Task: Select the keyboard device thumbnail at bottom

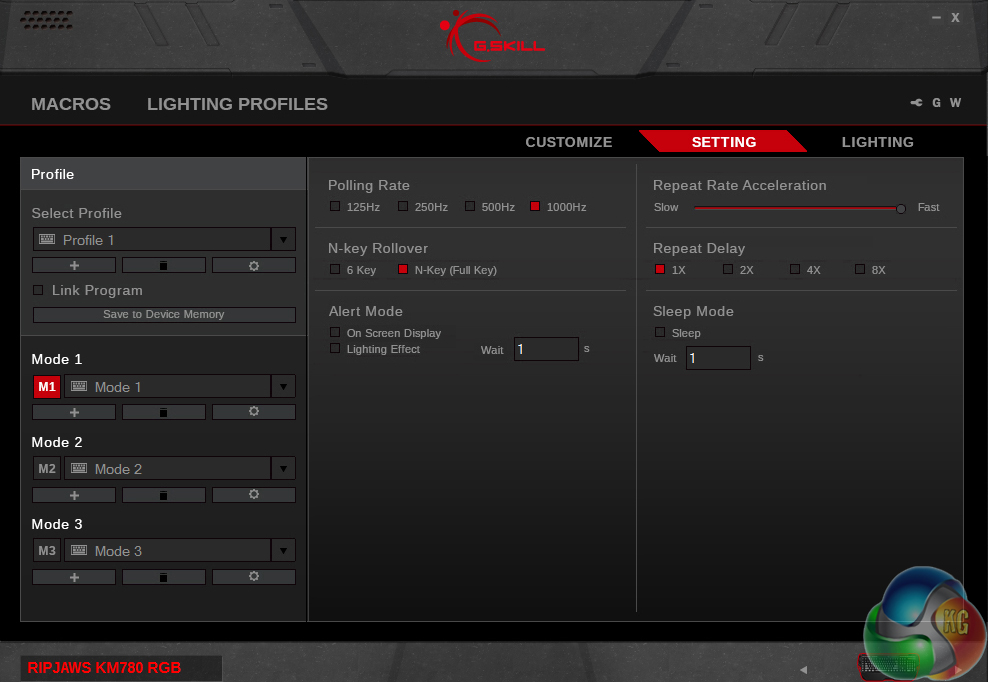Action: [x=888, y=666]
